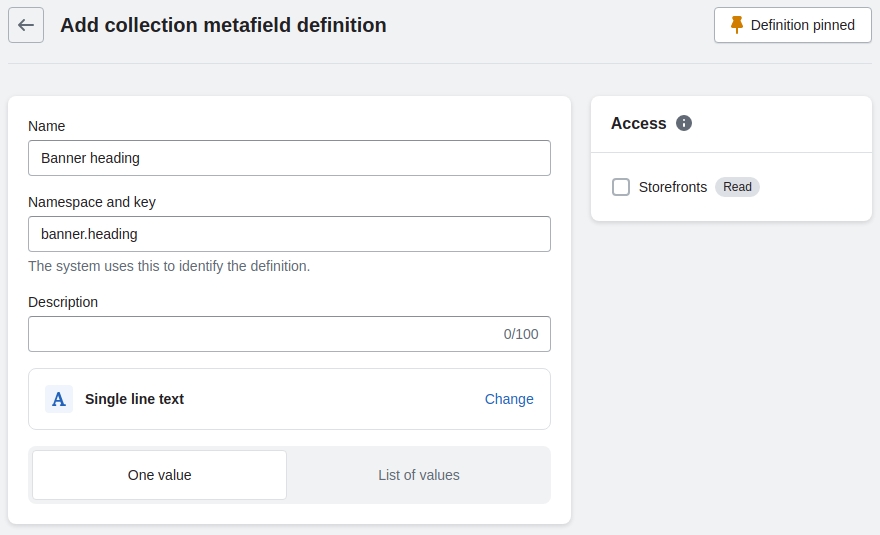Click the info icon beside Access
This screenshot has width=880, height=535.
[684, 123]
